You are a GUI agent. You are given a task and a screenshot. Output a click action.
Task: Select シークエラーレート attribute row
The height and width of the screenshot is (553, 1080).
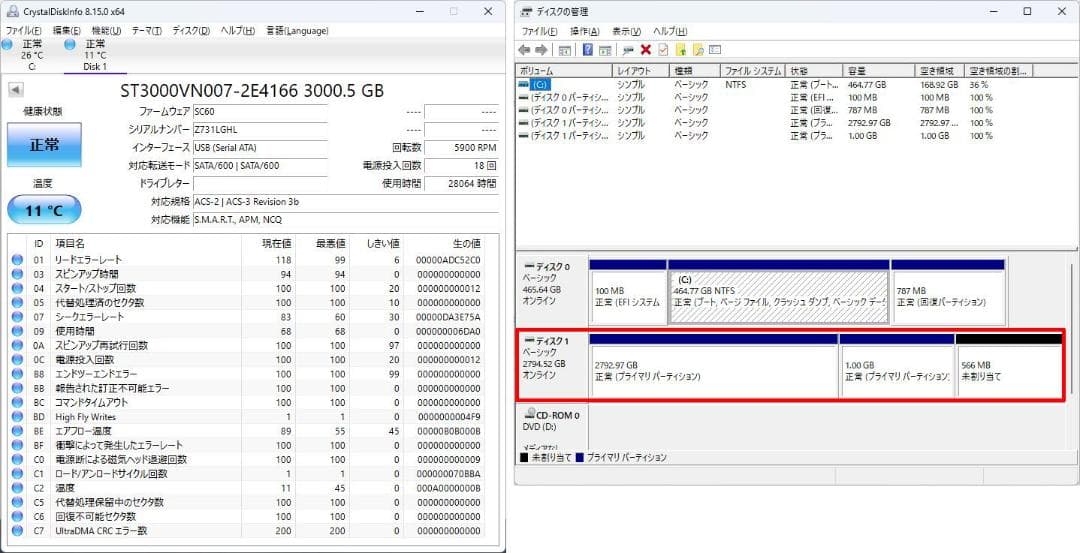247,317
